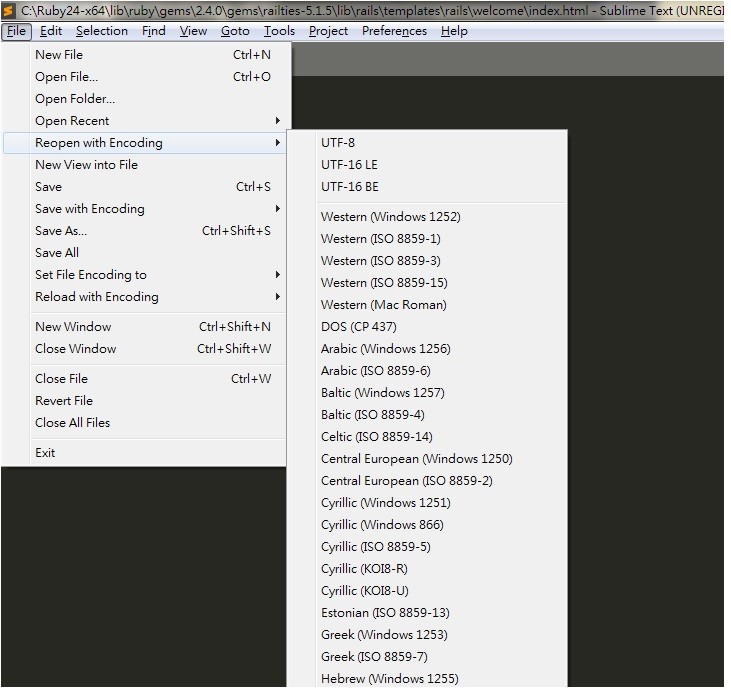
Task: Select Western (Windows 1252) encoding
Action: pyautogui.click(x=428, y=217)
